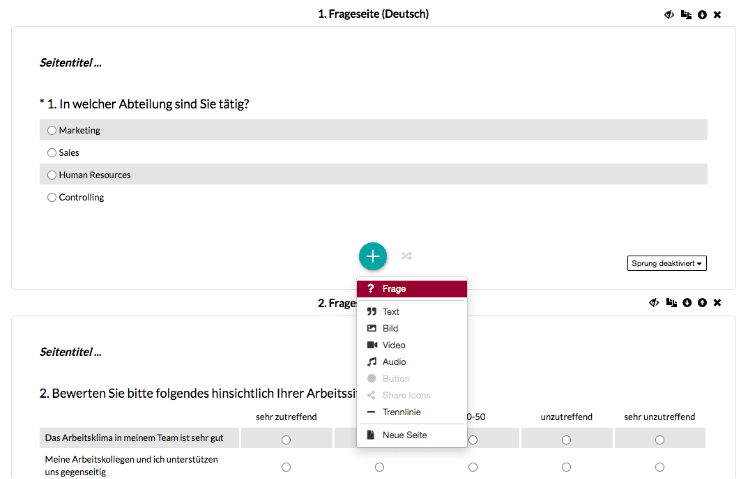Select the Controlling radio option
Screen dimensions: 750x479
[x=52, y=197]
